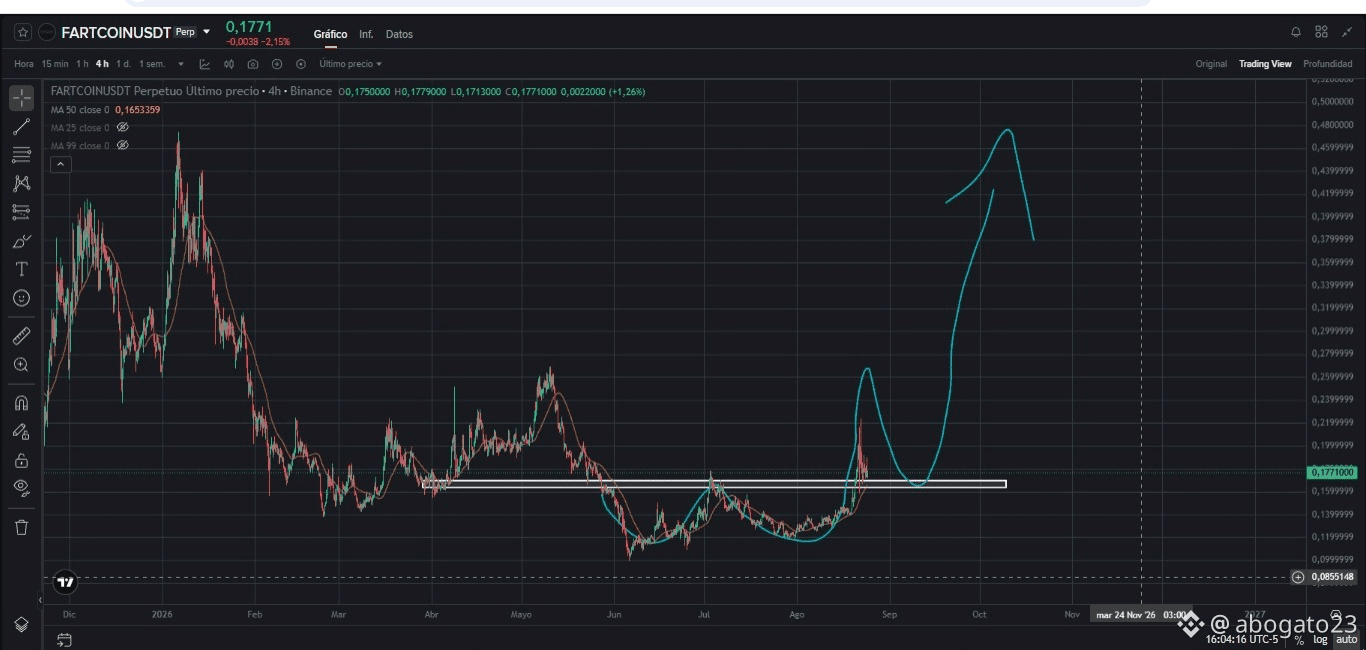Select the Trading View chart tab
Image resolution: width=1366 pixels, height=650 pixels.
point(1265,64)
